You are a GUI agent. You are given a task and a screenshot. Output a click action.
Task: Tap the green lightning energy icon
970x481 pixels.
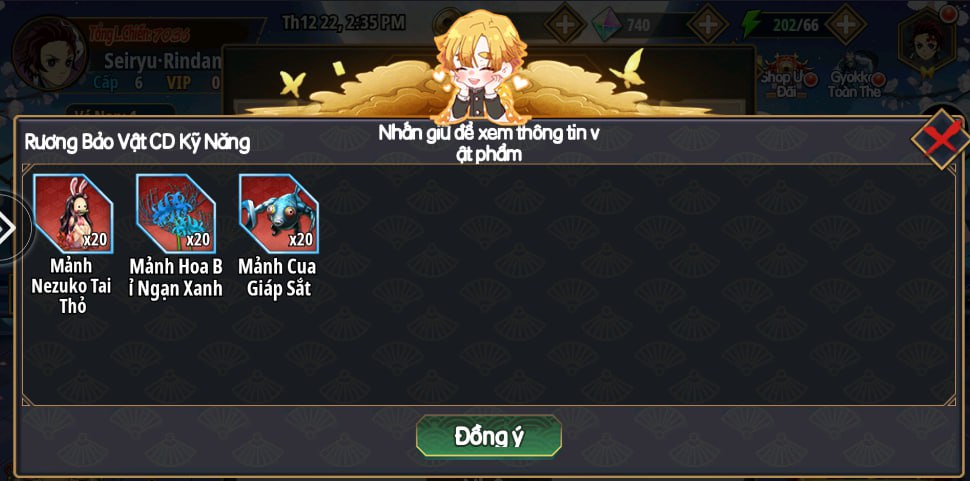751,24
